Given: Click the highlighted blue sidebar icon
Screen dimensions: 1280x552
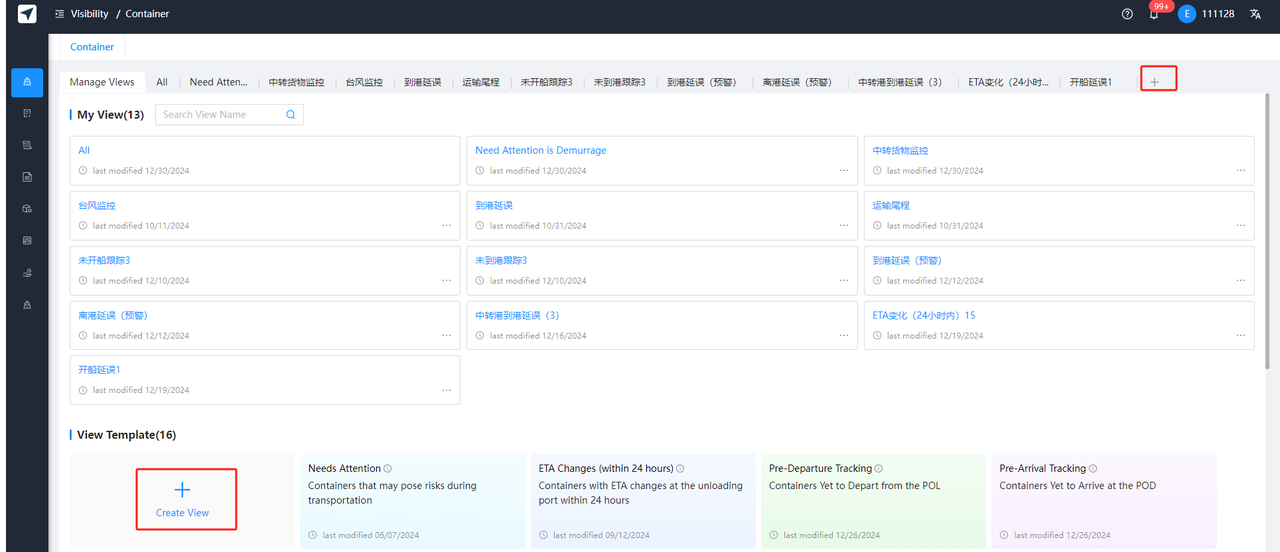Looking at the screenshot, I should tap(27, 82).
